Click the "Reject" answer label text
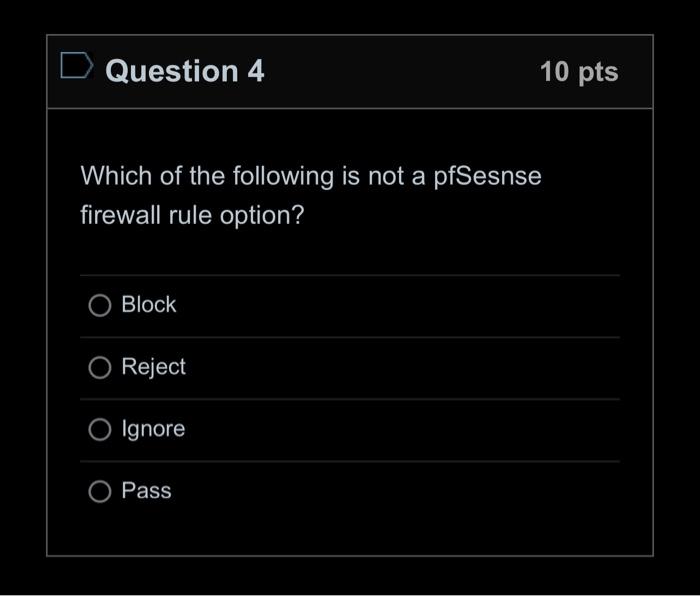The height and width of the screenshot is (596, 700). (153, 367)
